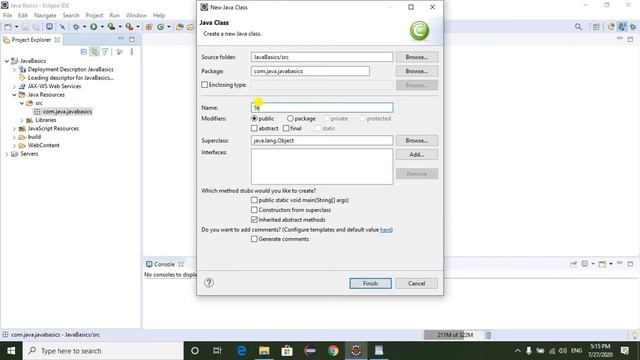Toggle the Link with Editor icon
Screen dimensions: 640x360
point(94,52)
